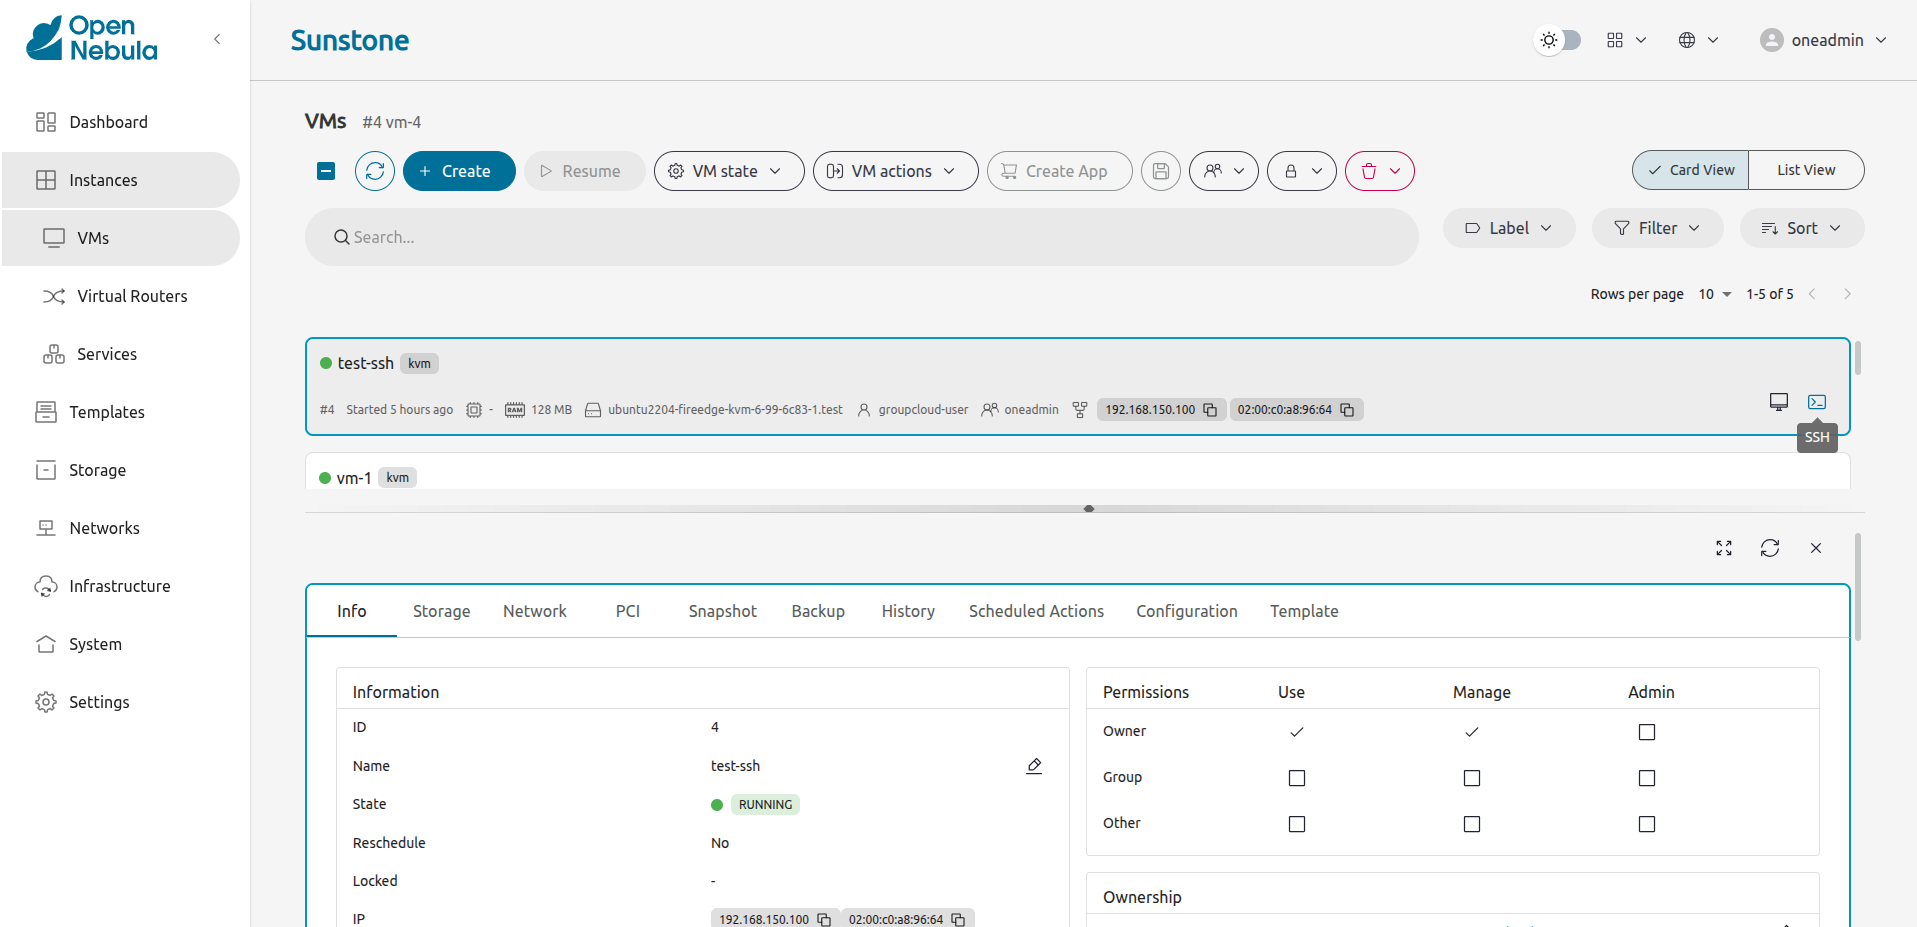Collapse the sidebar with the chevron arrow
The image size is (1917, 927).
pyautogui.click(x=217, y=39)
